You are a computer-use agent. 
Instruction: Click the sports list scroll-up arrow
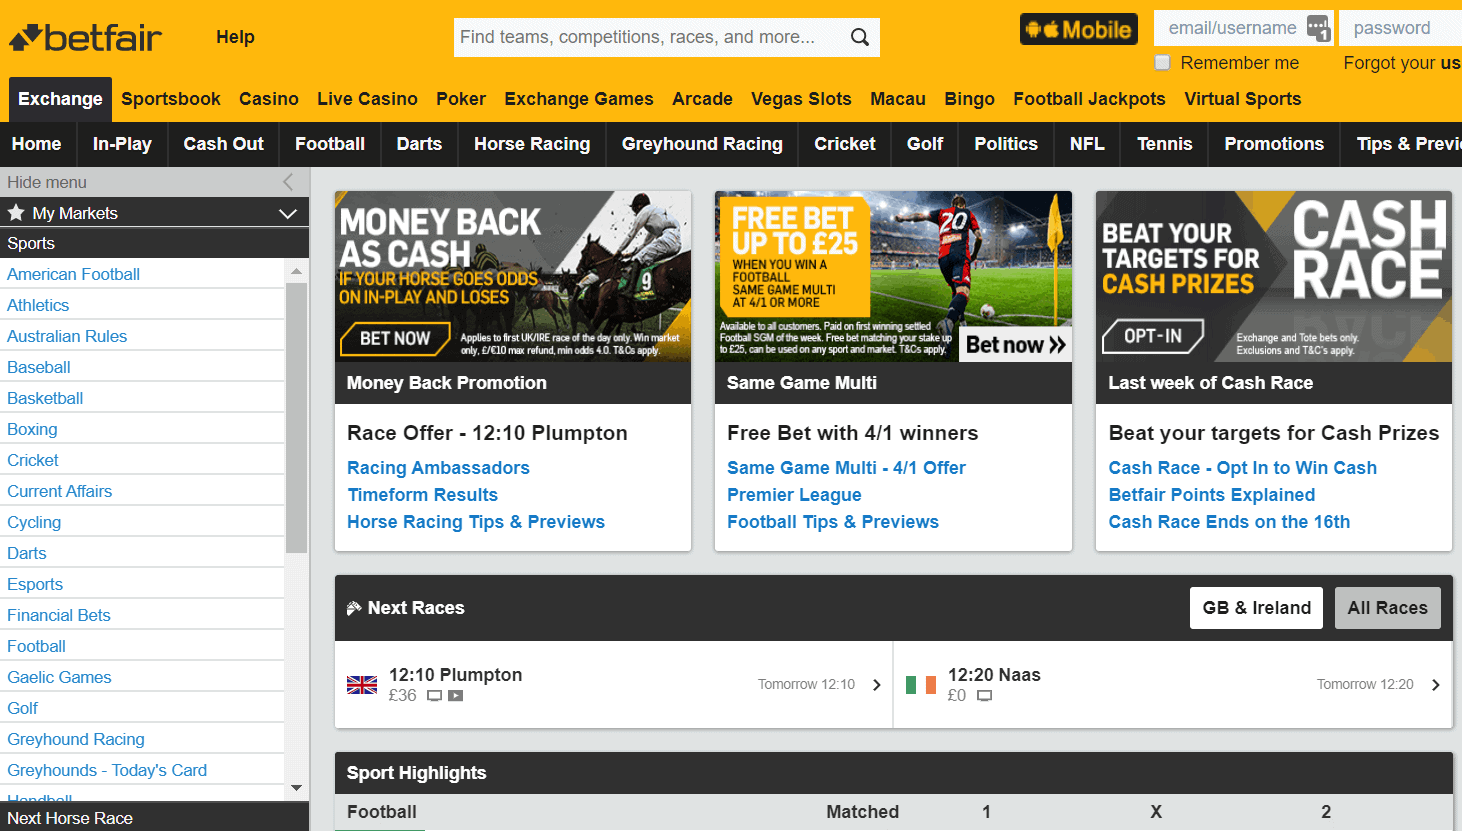pyautogui.click(x=296, y=271)
